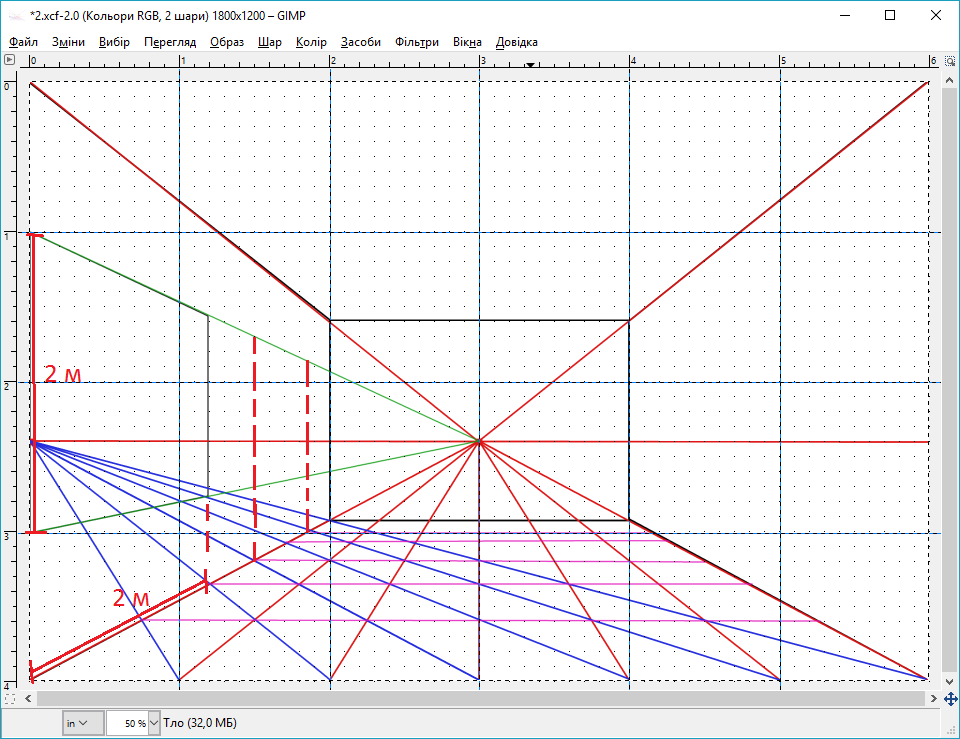Click the upper red '2 м' label on canvas
Image resolution: width=960 pixels, height=739 pixels.
62,374
